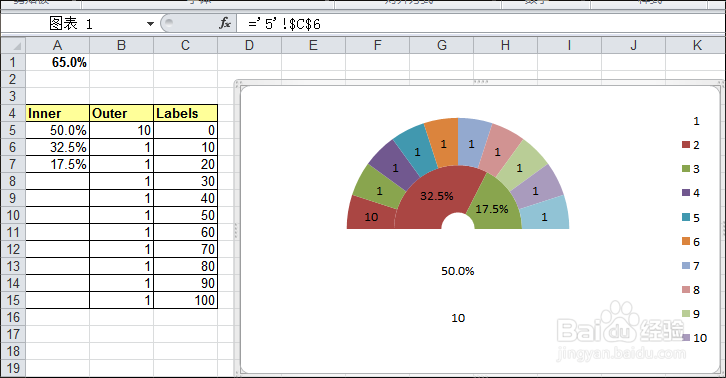Click legend entry 1 label
This screenshot has width=726, height=378.
(x=696, y=121)
